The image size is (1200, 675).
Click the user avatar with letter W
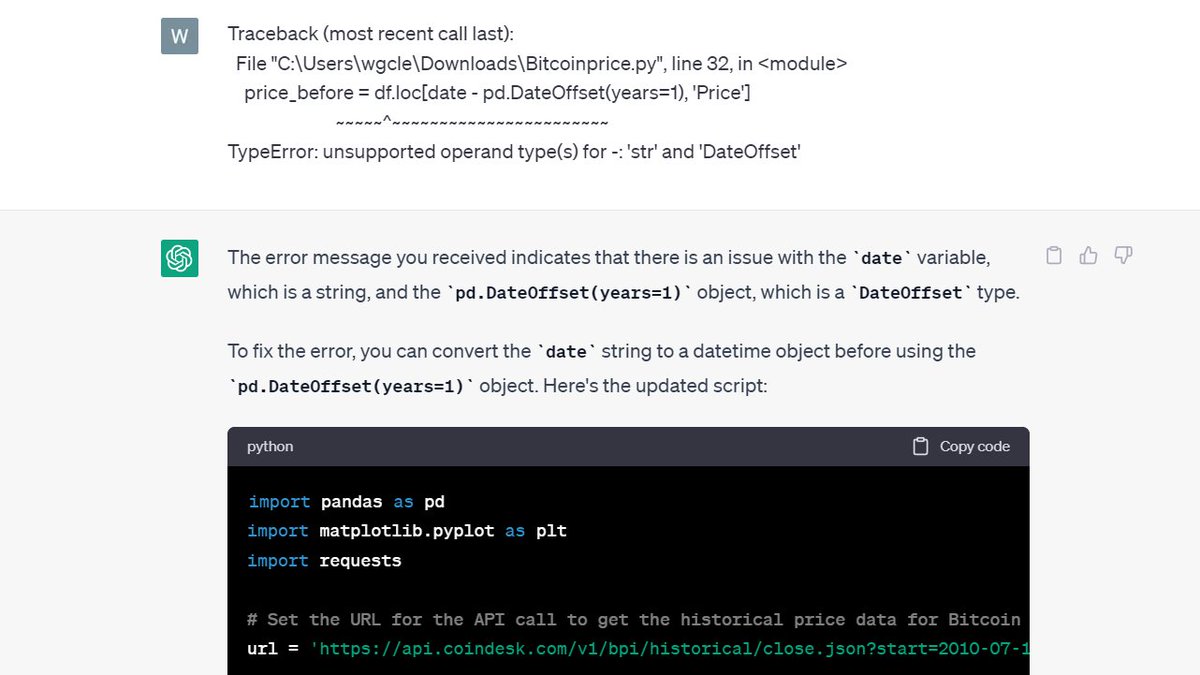179,37
